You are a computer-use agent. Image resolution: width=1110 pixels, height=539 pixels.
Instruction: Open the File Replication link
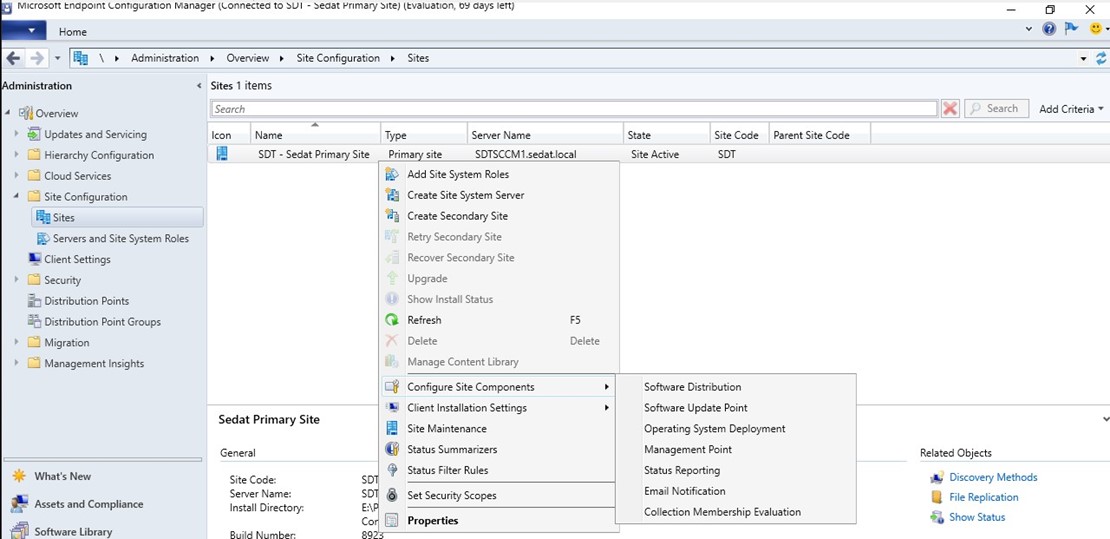coord(983,497)
